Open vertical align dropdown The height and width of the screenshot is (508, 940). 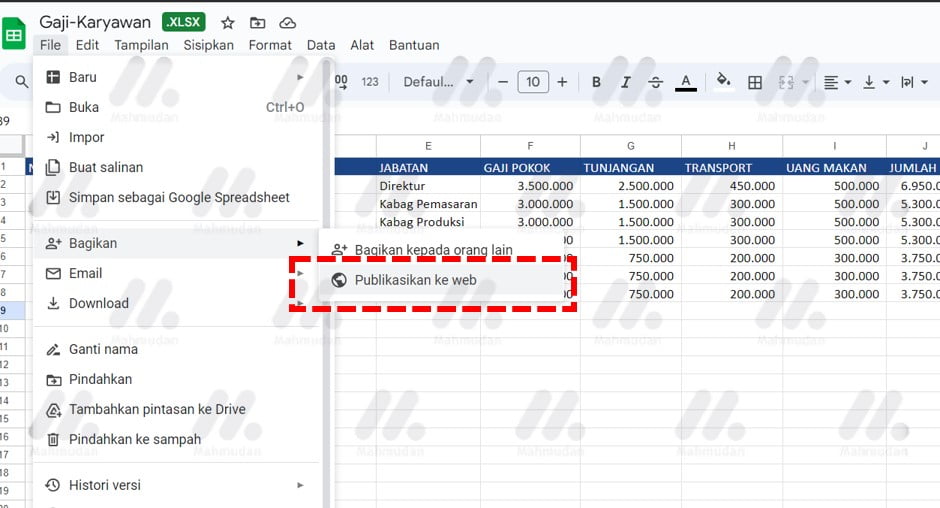coord(874,82)
